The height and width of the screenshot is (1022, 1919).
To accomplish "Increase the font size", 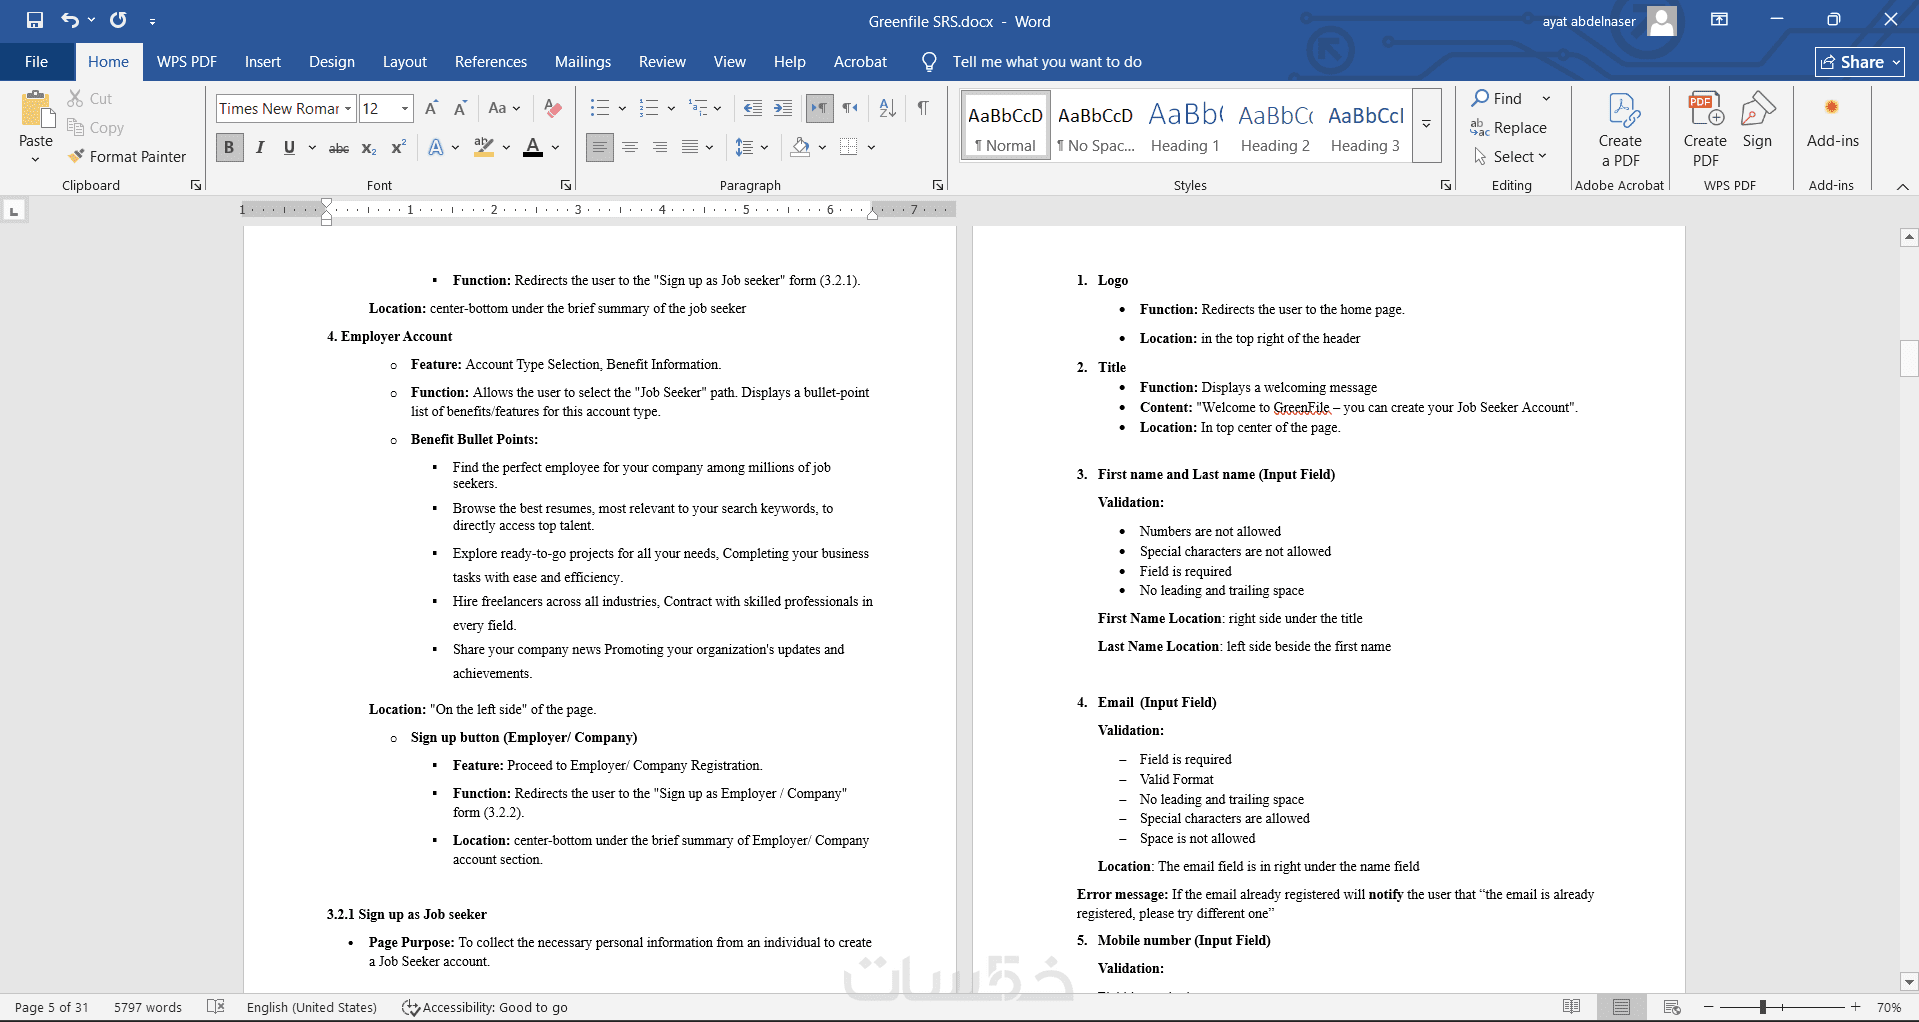I will [x=431, y=108].
